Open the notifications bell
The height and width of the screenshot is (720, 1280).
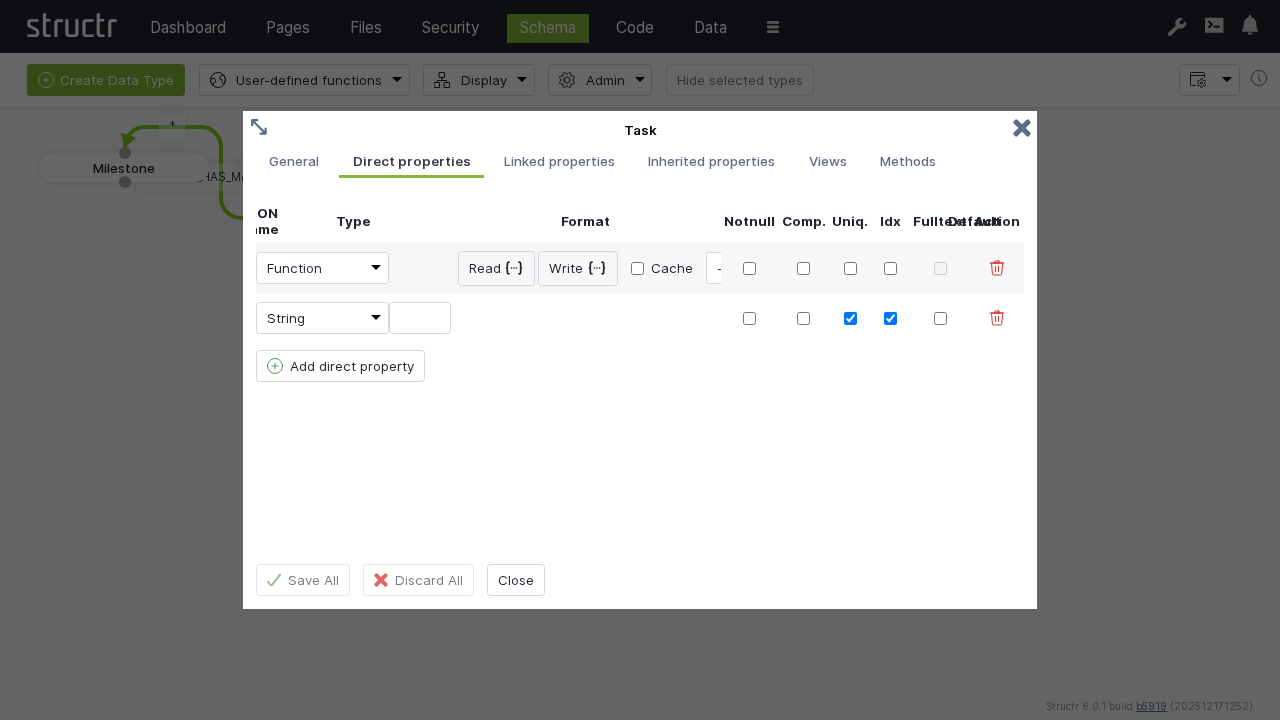[x=1249, y=27]
